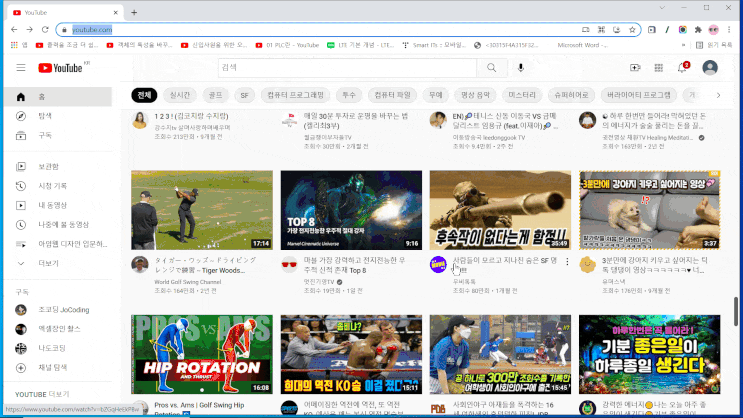Play the TOP 8 Marvel thumbnail
This screenshot has width=743, height=418.
pos(351,210)
